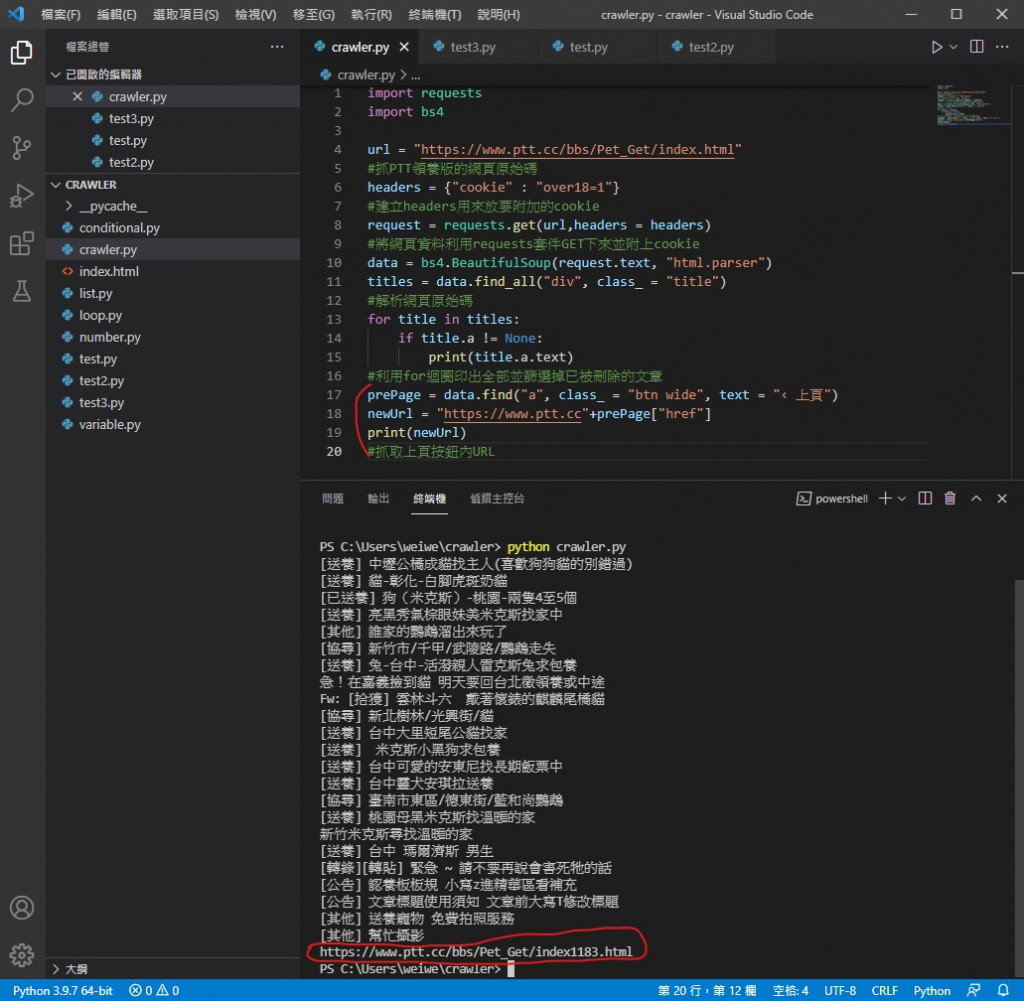The height and width of the screenshot is (1001, 1024).
Task: Click the errors and warnings status indicator
Action: [x=154, y=991]
